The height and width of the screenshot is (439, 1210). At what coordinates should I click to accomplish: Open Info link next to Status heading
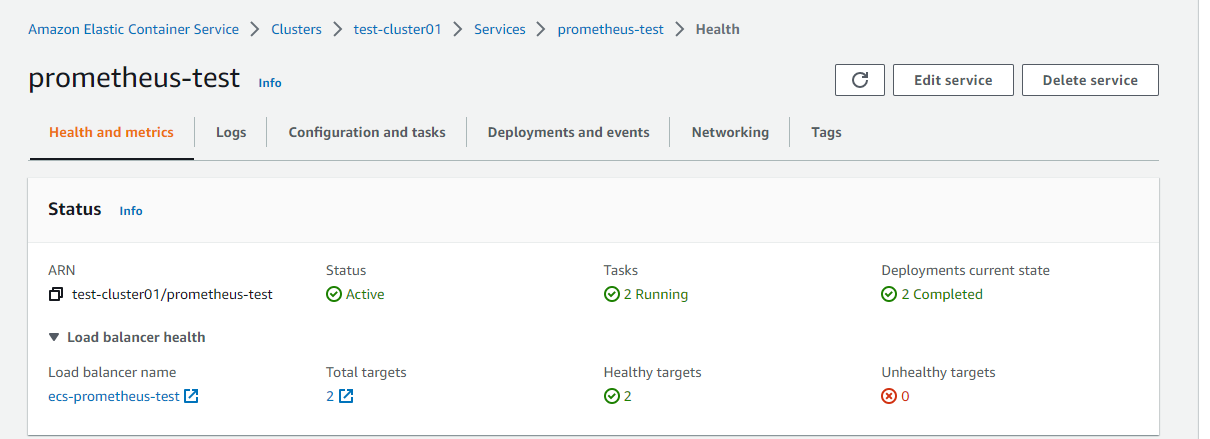(131, 211)
